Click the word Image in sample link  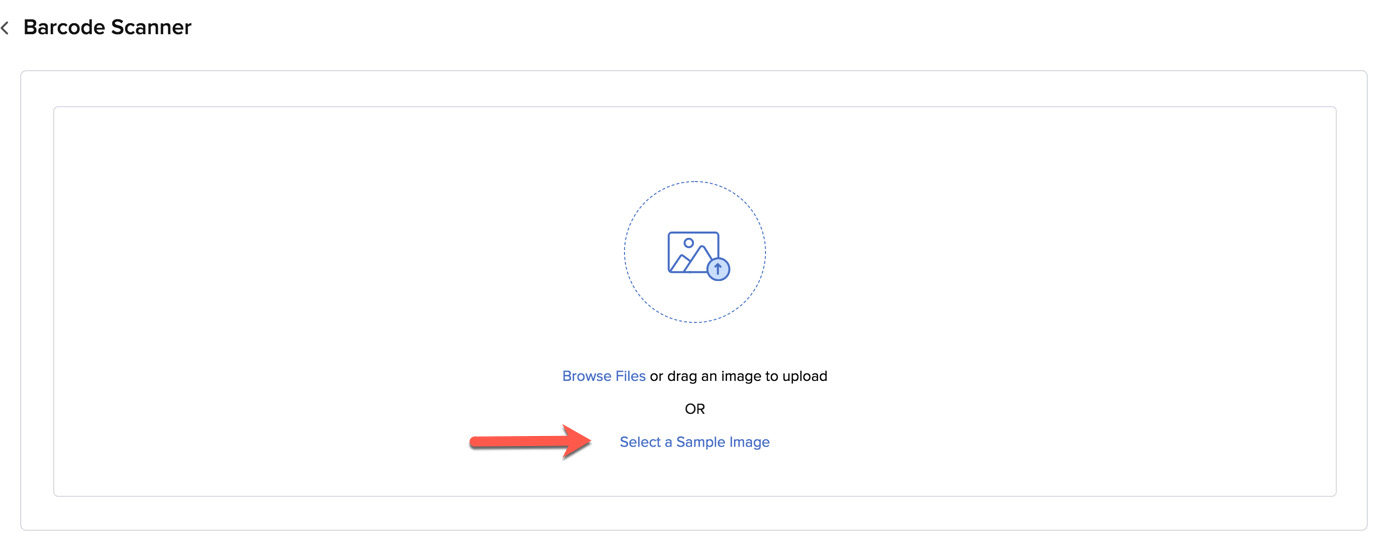coord(750,442)
